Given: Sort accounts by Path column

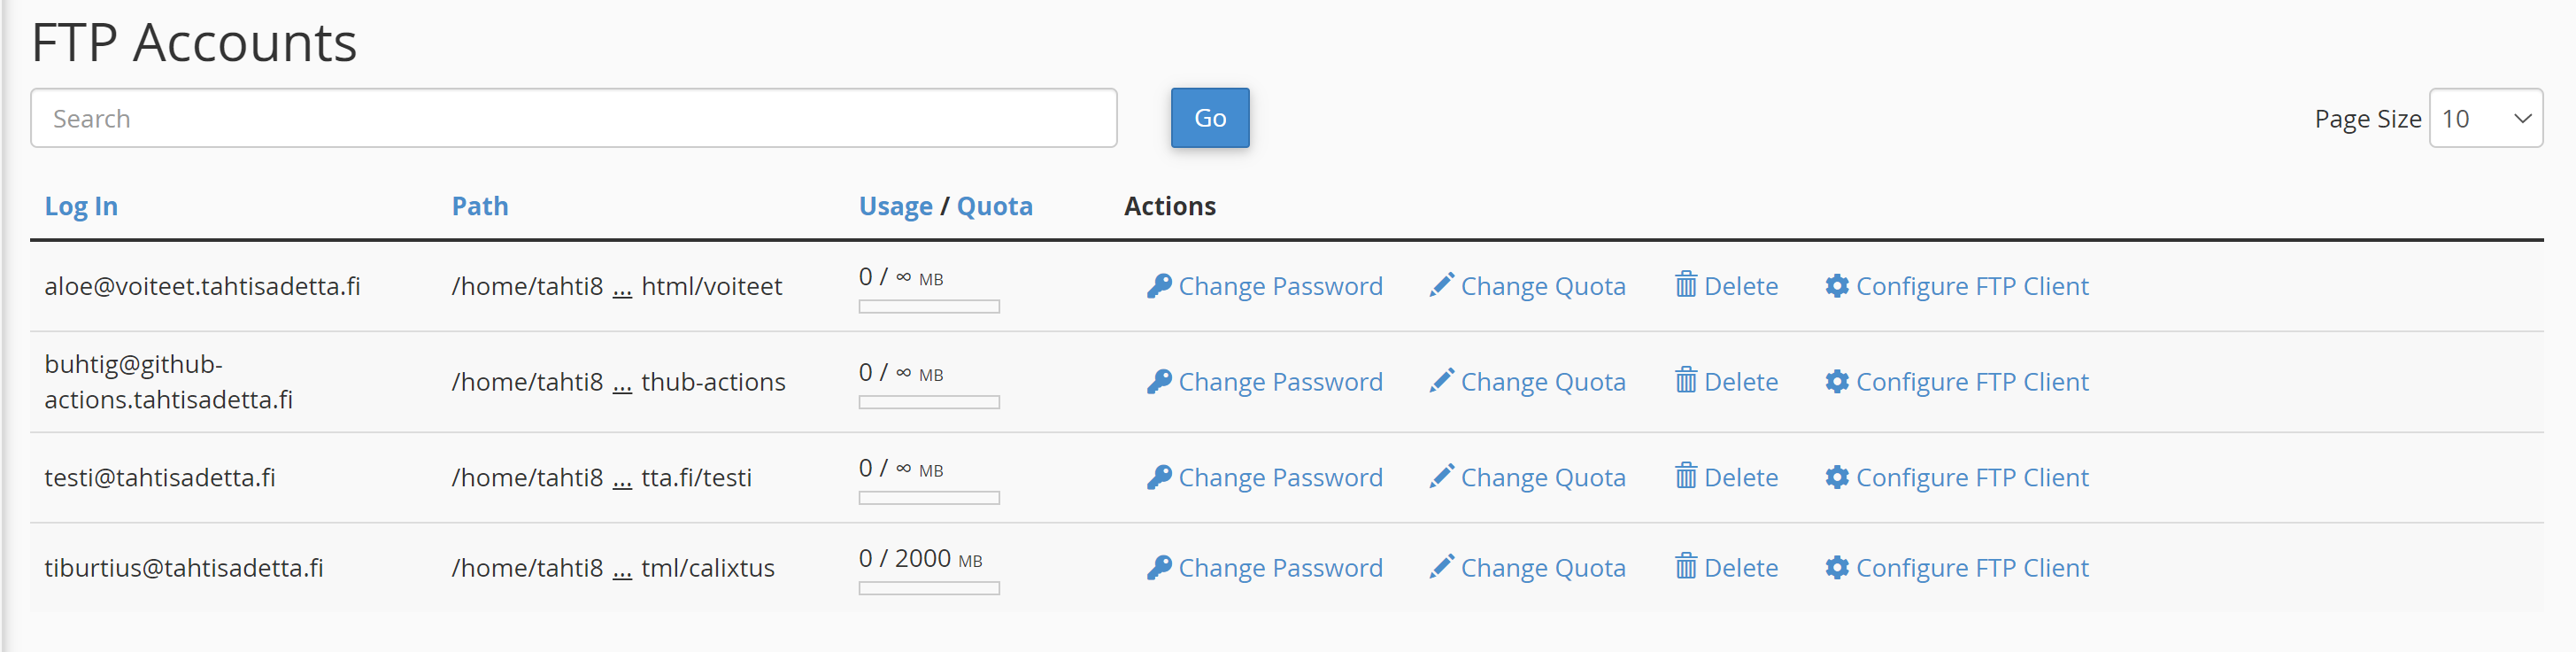Looking at the screenshot, I should tap(480, 206).
